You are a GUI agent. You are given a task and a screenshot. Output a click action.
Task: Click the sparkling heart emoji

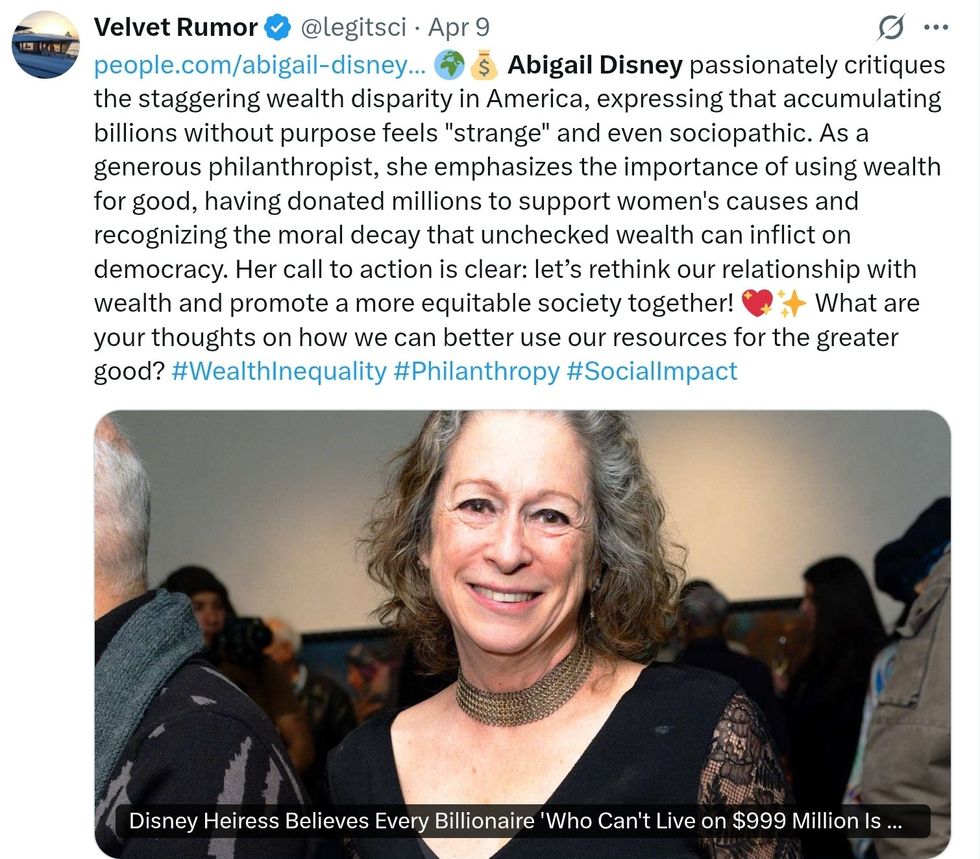[x=758, y=302]
